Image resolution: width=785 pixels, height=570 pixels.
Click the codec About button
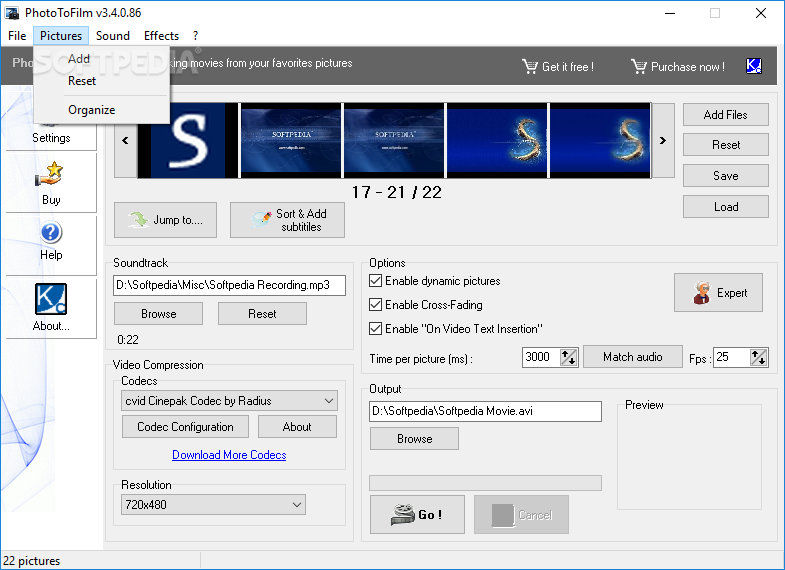(297, 427)
